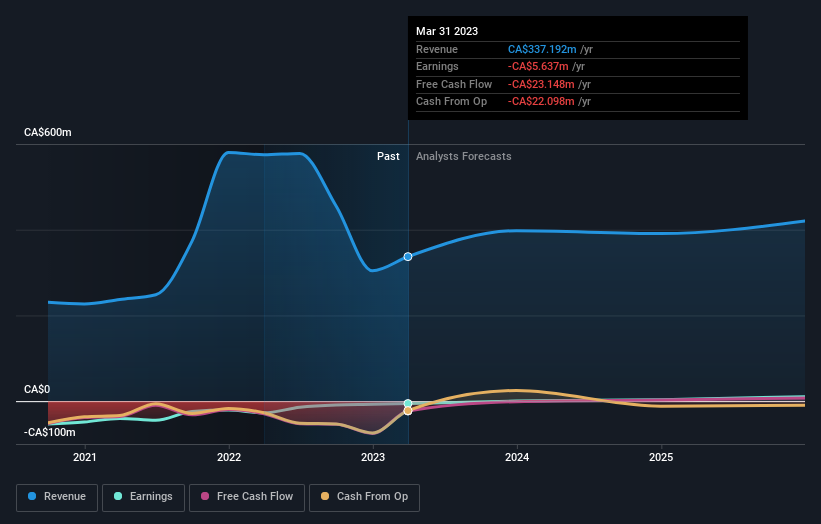The image size is (821, 524).
Task: Click the -CA$5.637m earnings value
Action: coord(538,66)
